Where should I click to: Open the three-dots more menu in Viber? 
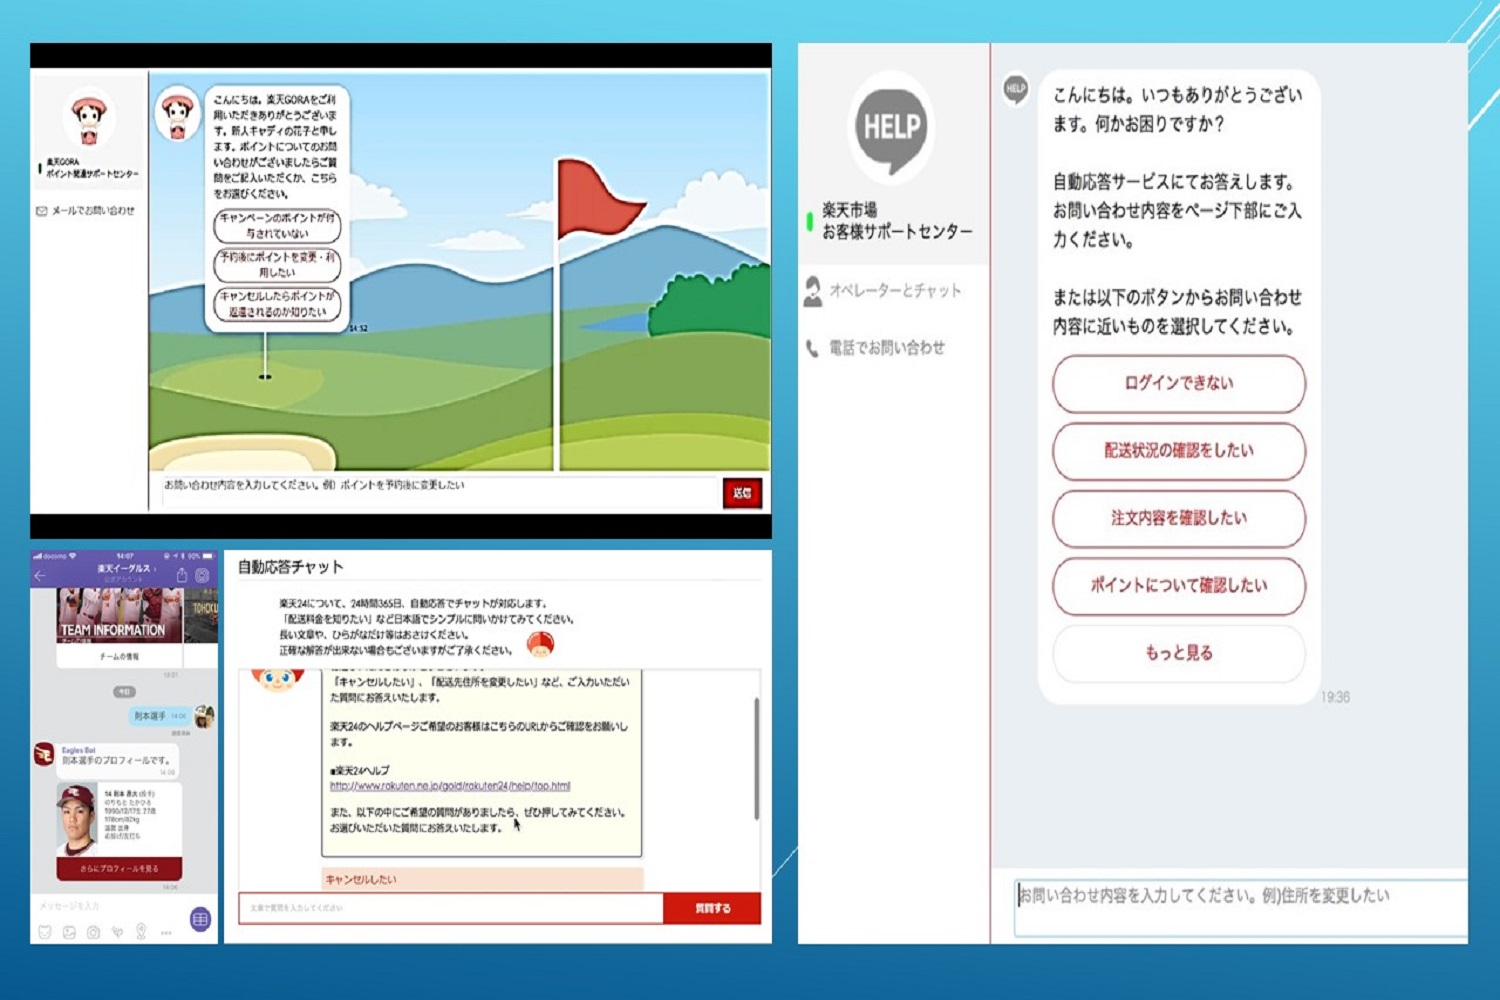click(x=166, y=933)
